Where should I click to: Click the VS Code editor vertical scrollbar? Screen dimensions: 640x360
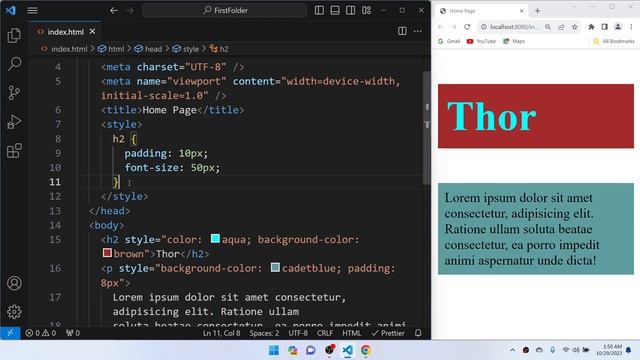tap(427, 127)
